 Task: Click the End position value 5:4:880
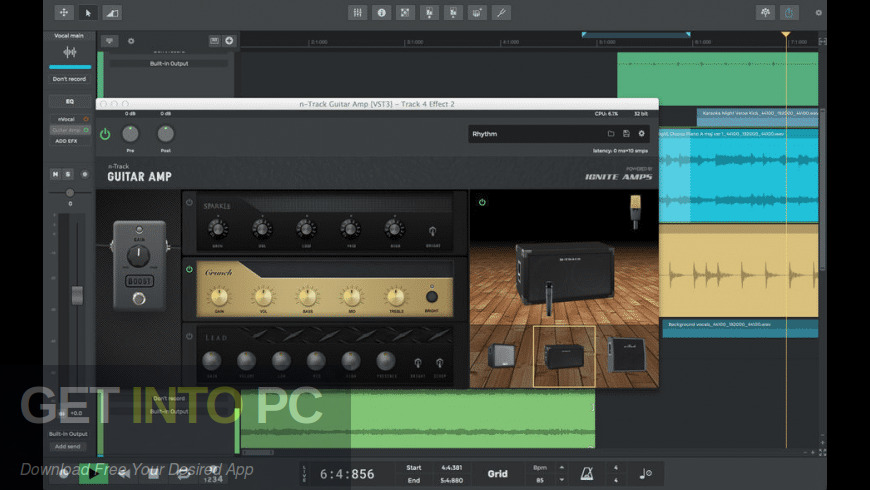coord(452,480)
